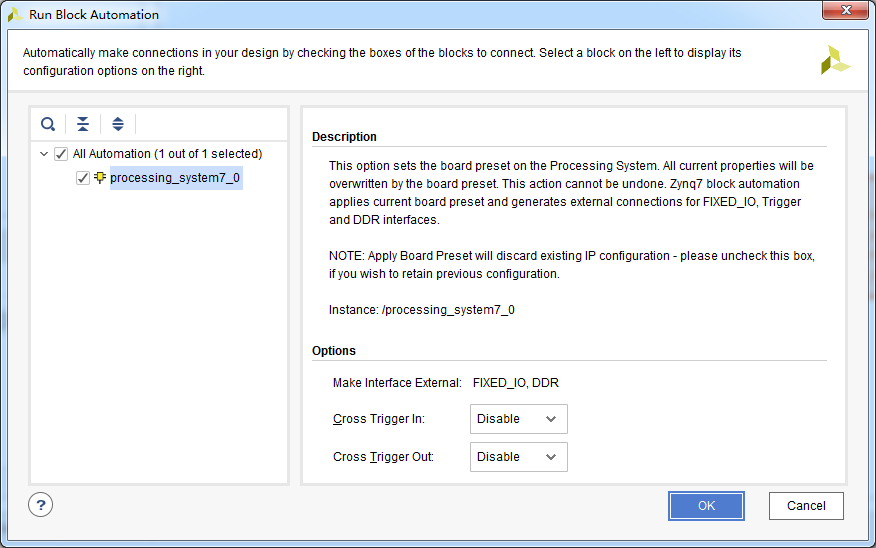Click the "Cross Trigger In:" label
This screenshot has height=548, width=876.
[379, 419]
